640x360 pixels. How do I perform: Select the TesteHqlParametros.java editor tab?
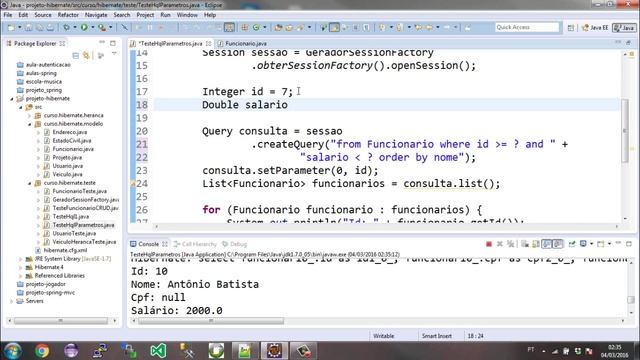(x=170, y=43)
